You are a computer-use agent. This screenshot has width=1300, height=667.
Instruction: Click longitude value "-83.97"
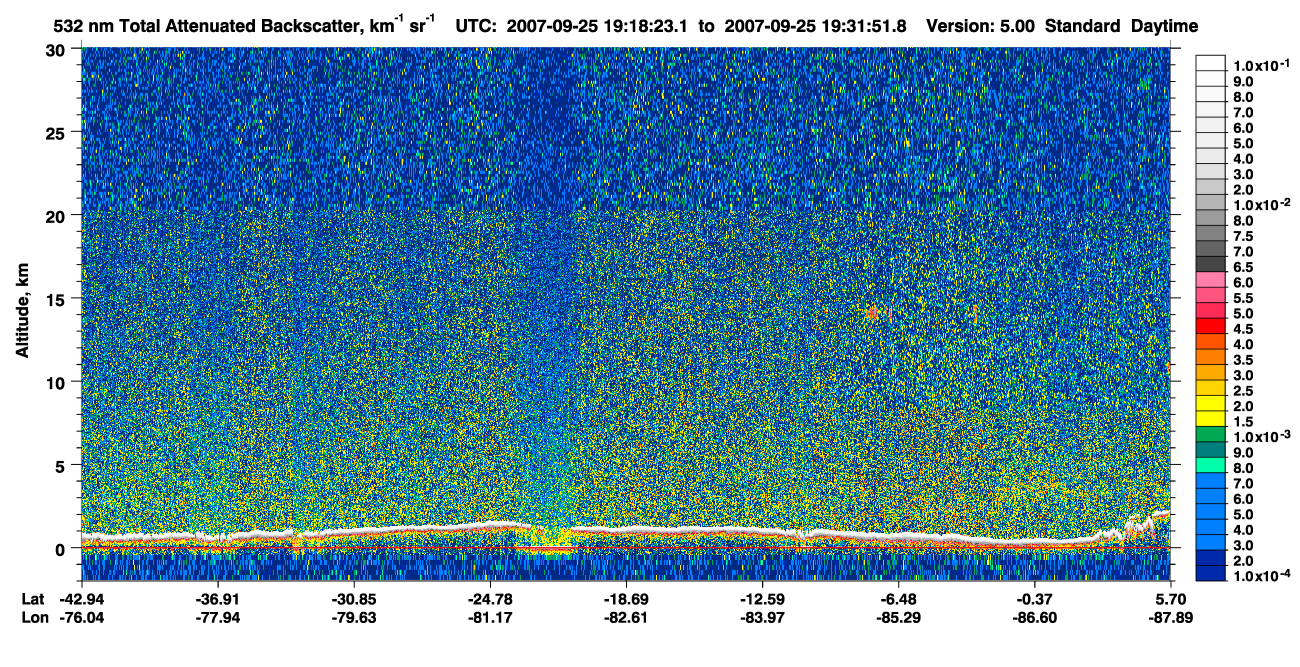(x=762, y=617)
